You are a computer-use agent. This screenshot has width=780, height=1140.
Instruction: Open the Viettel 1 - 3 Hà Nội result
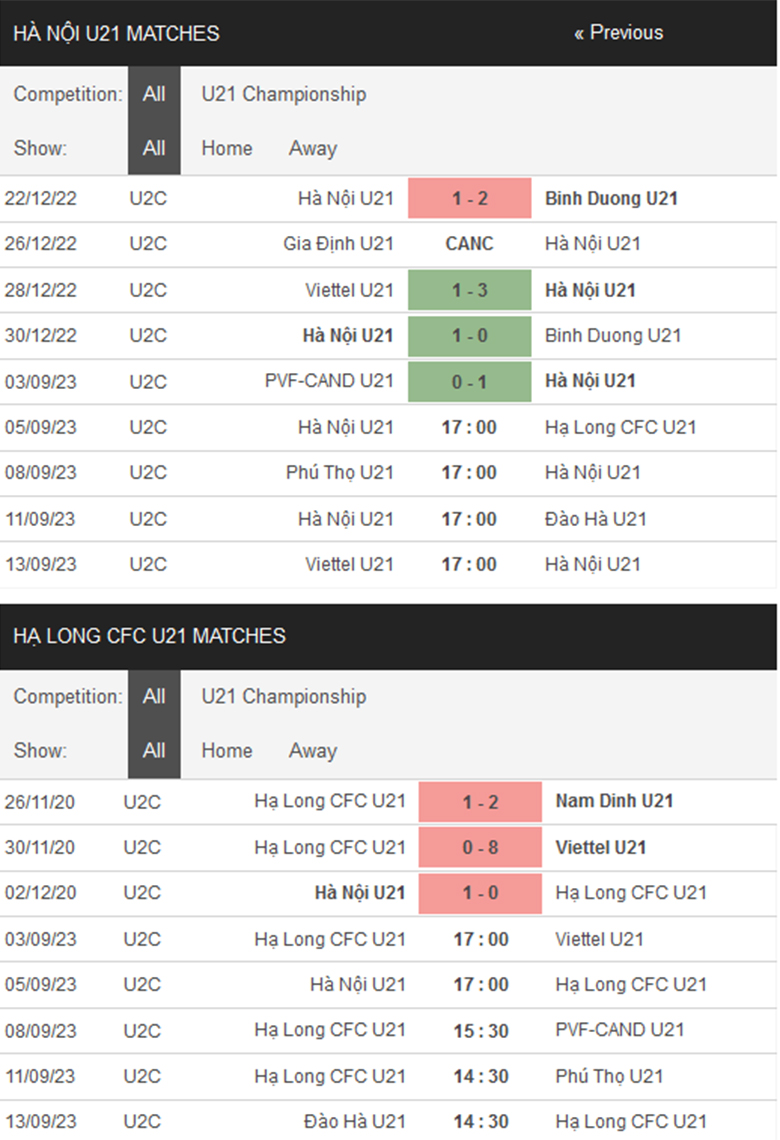470,290
